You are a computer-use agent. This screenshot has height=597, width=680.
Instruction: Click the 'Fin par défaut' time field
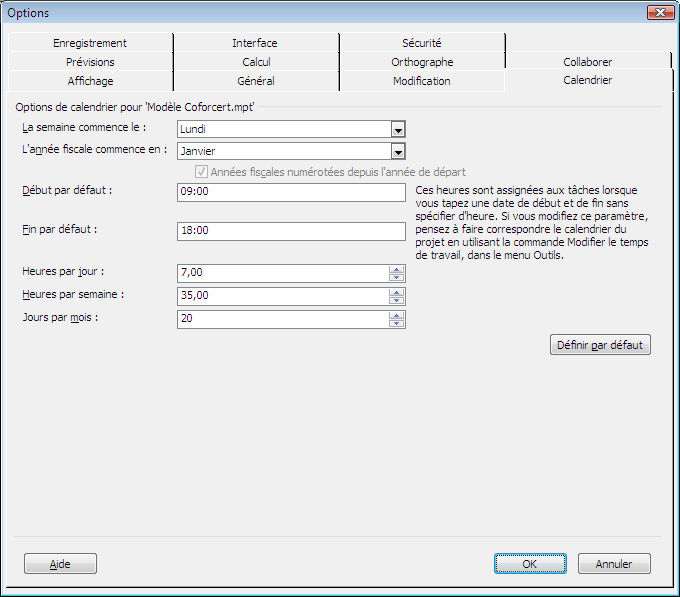pyautogui.click(x=290, y=231)
